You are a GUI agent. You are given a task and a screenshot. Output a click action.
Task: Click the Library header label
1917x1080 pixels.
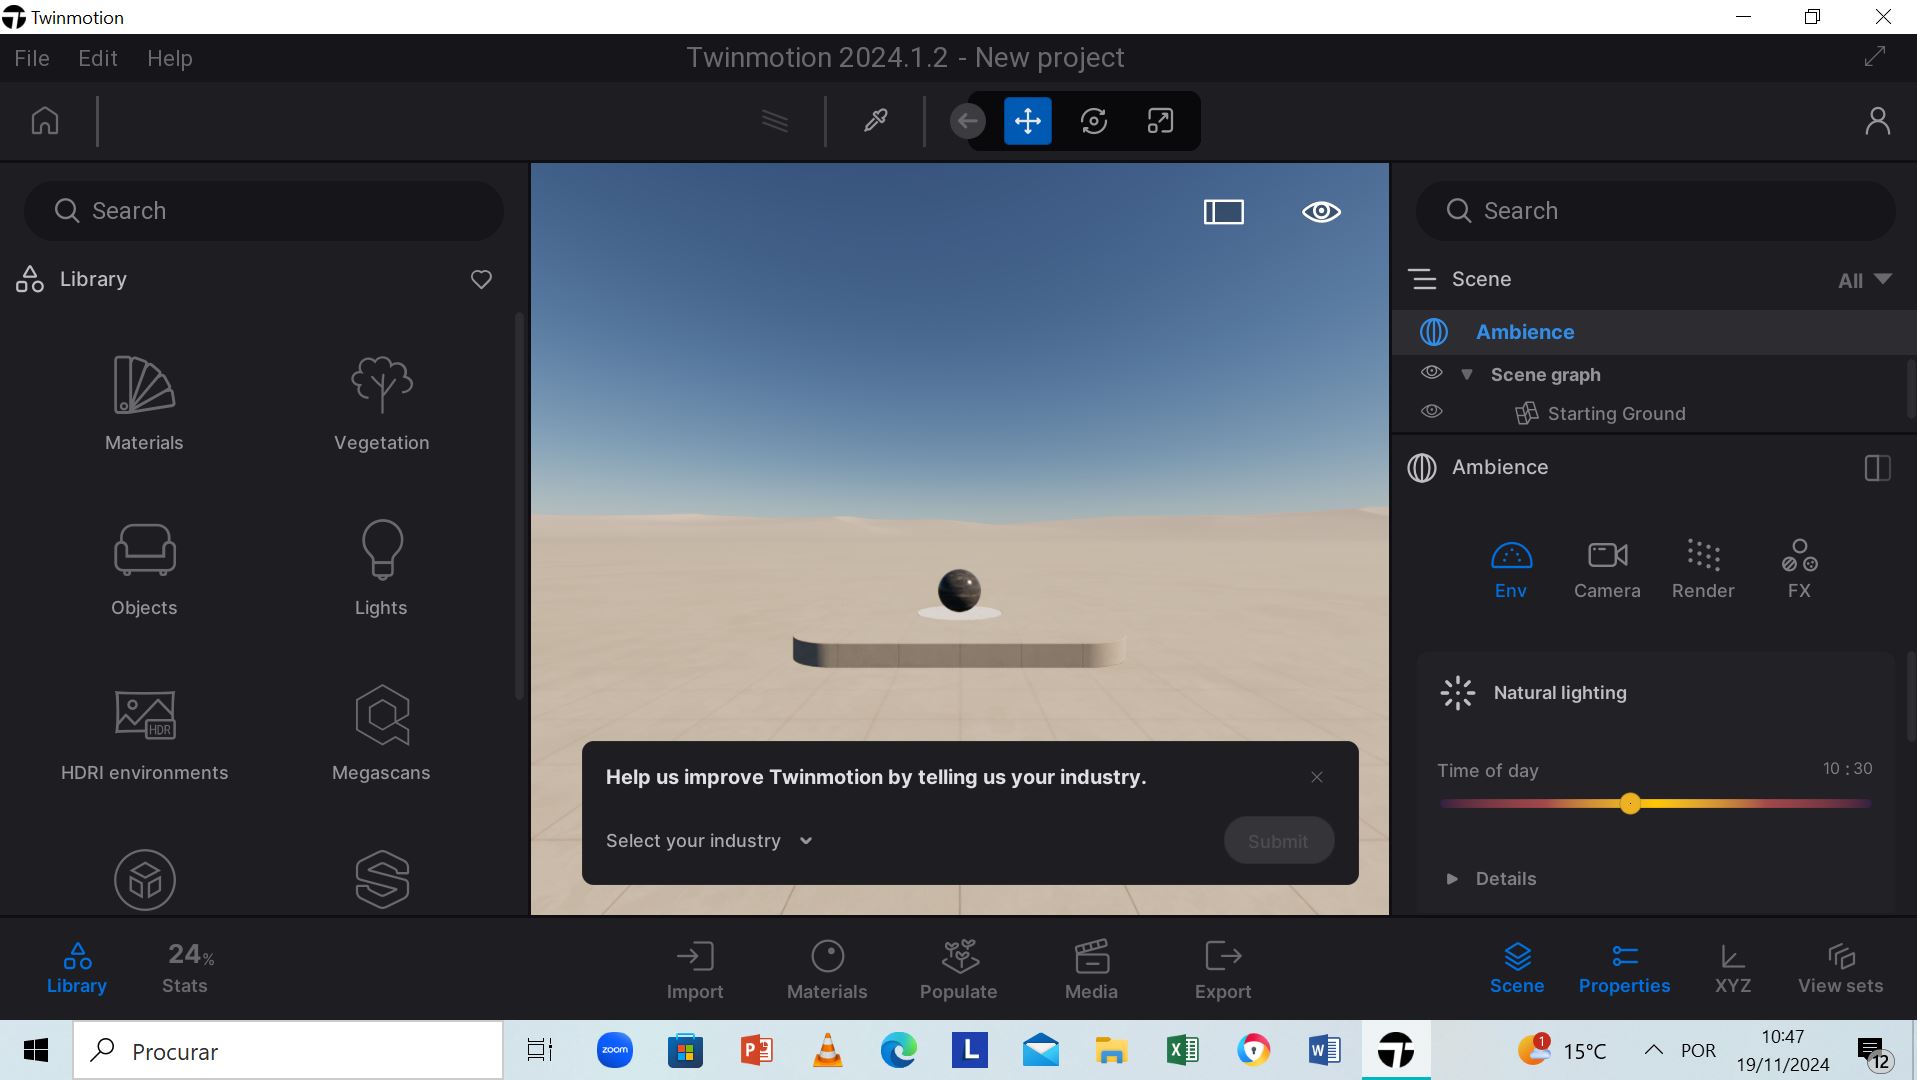pos(93,279)
